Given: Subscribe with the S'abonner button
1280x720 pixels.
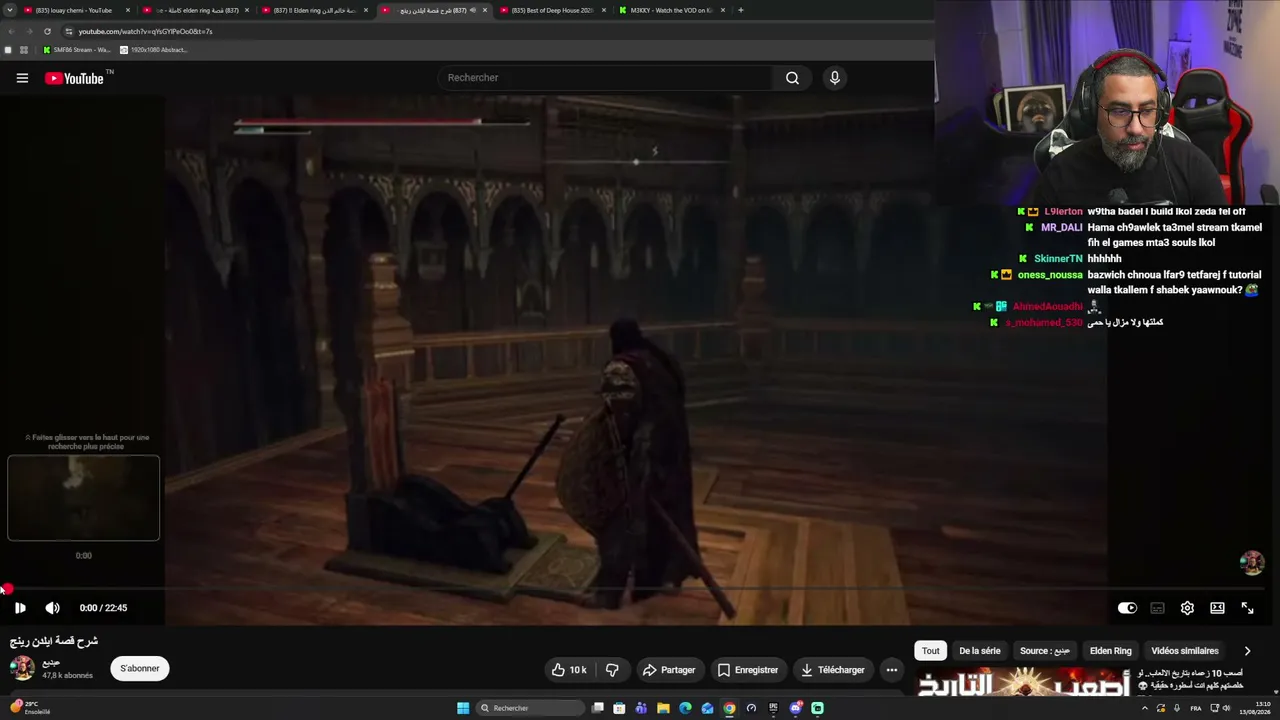Looking at the screenshot, I should tap(140, 668).
